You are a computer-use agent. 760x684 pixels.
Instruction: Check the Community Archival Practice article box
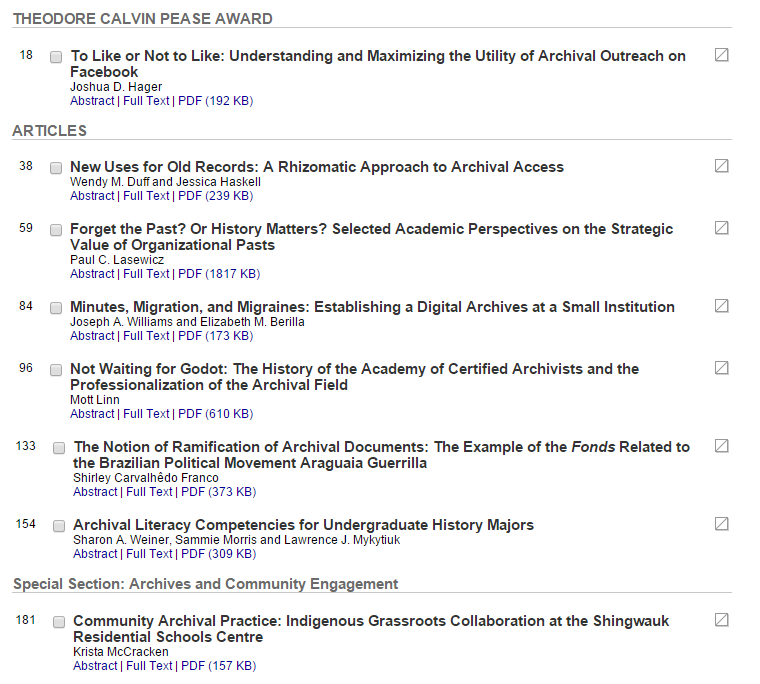click(x=59, y=622)
